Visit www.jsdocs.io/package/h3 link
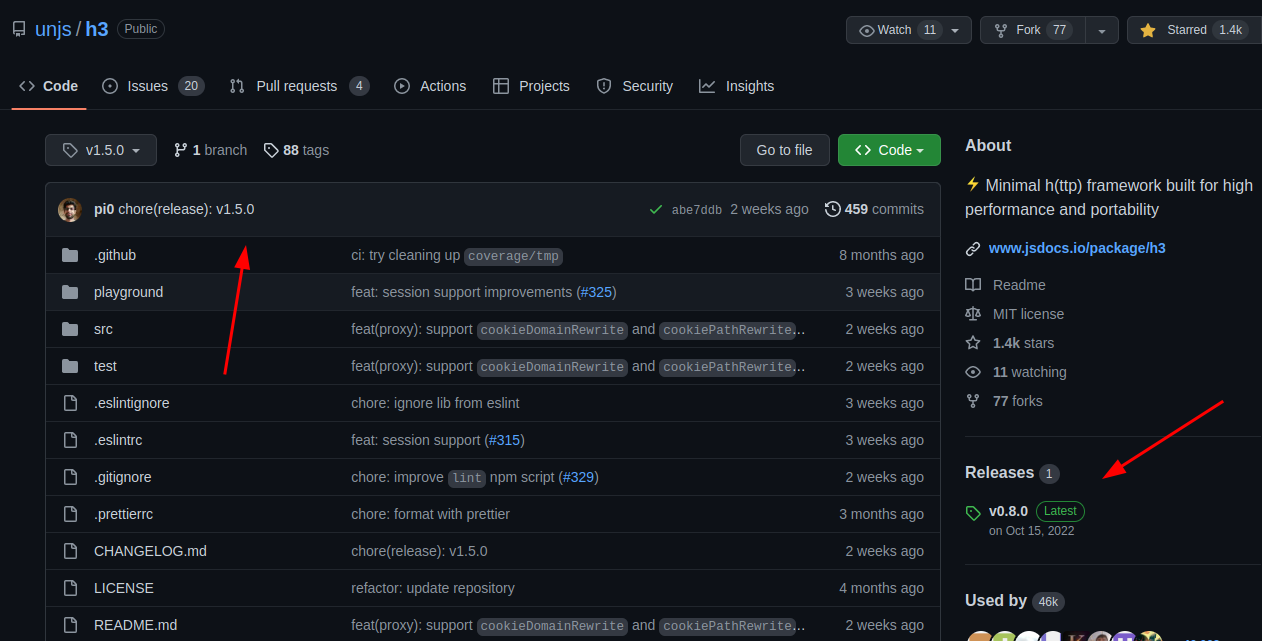 [1077, 248]
